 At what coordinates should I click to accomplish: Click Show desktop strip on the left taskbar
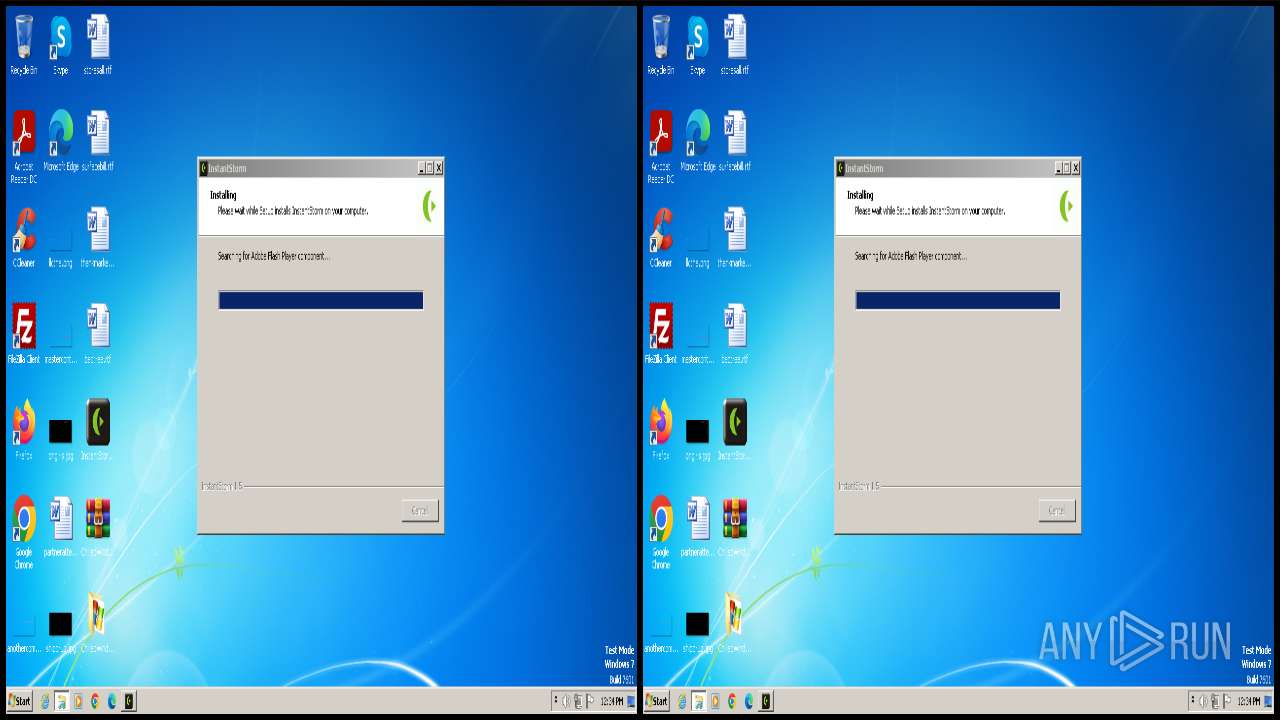coord(631,701)
